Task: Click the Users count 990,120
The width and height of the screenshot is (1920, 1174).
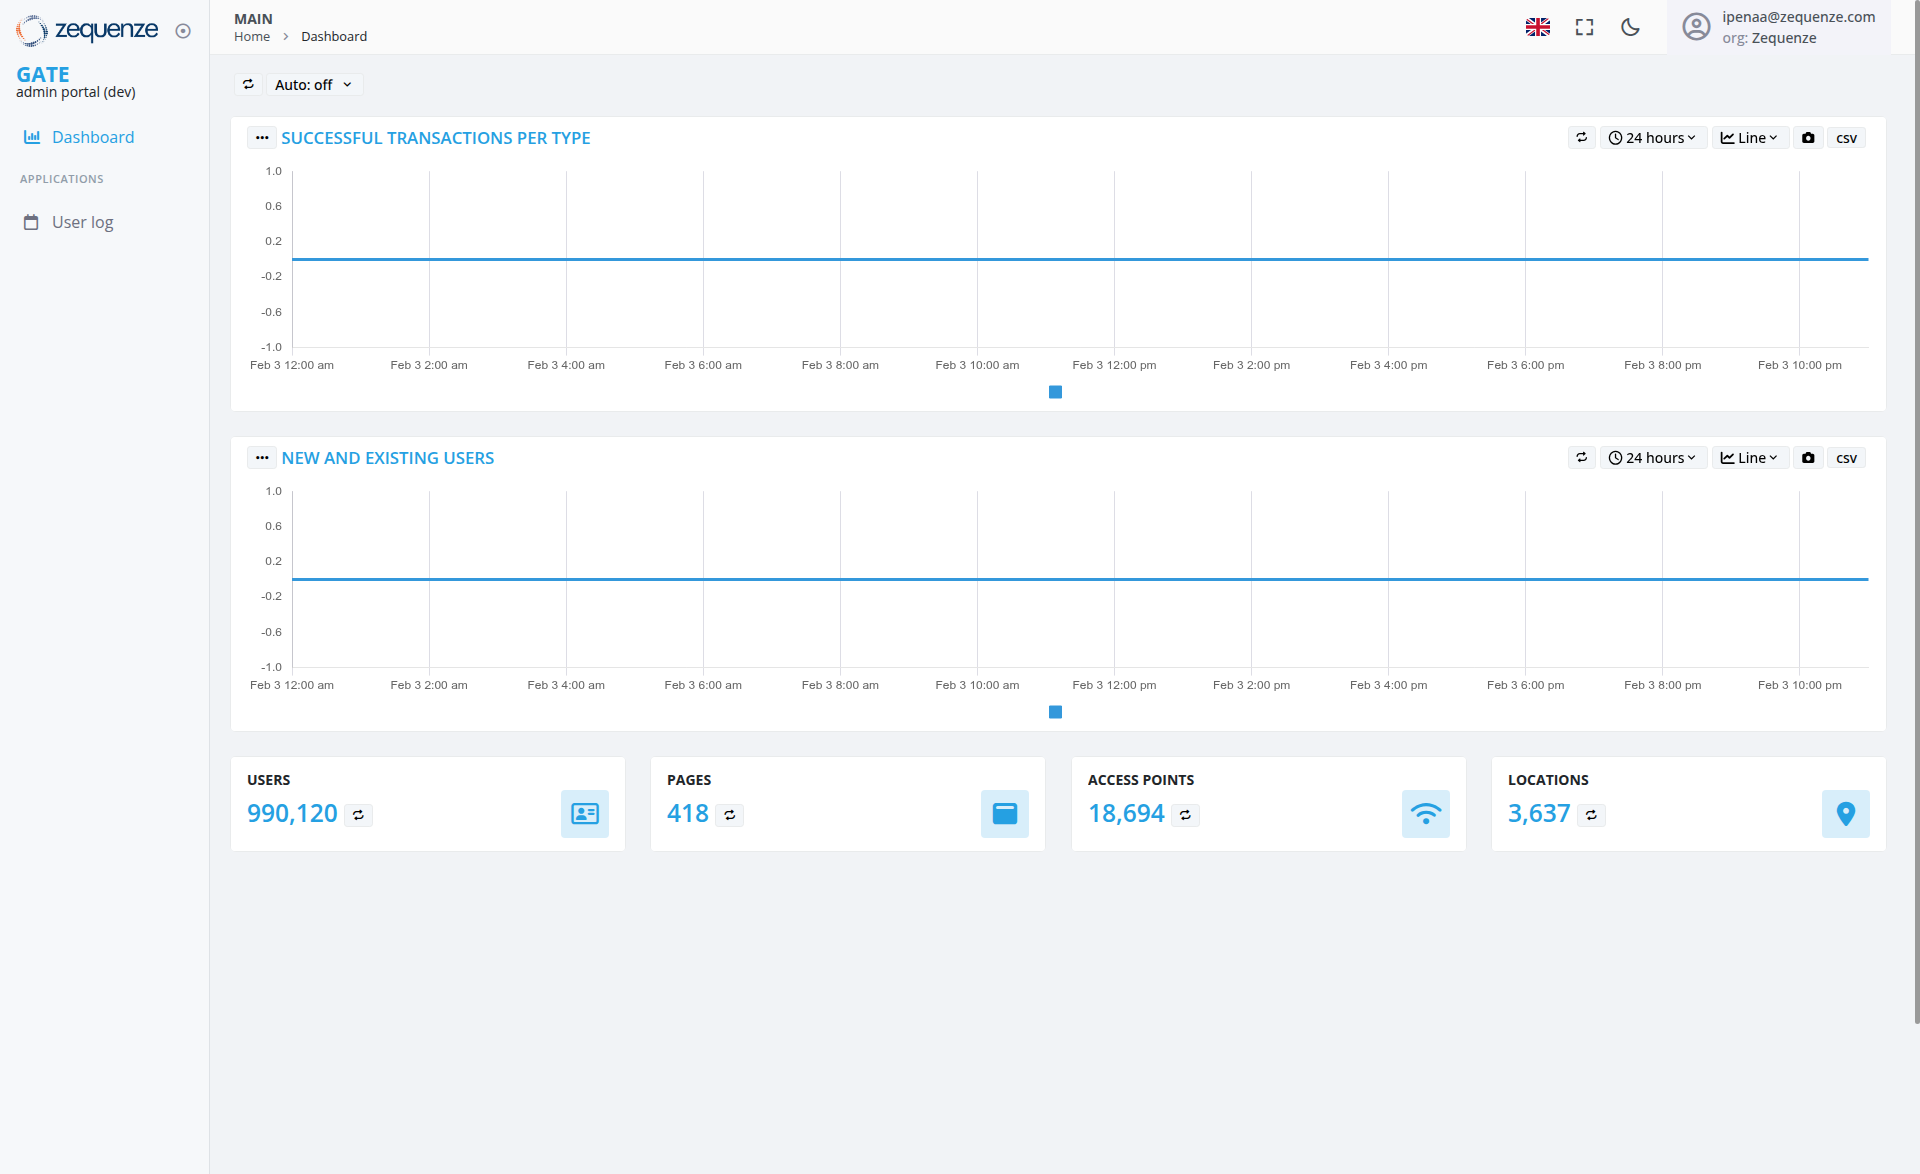Action: tap(292, 814)
